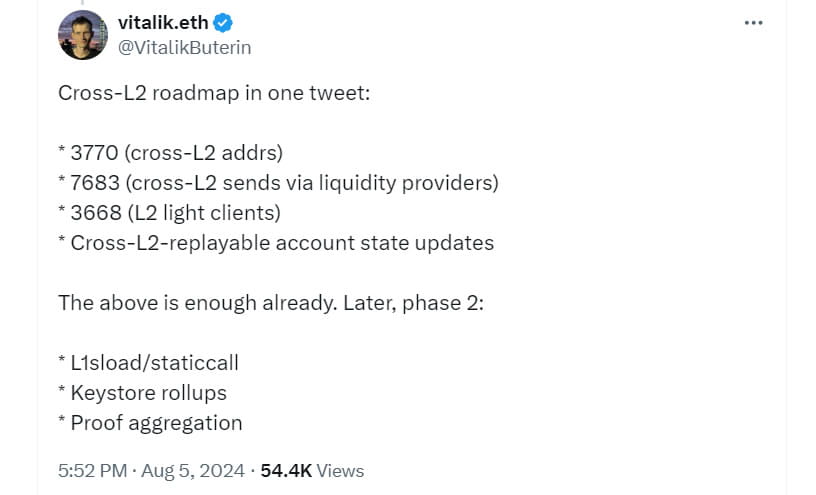Click the 'Cross-L2-replayable account state updates' line
Screen dimensions: 816x495
276,243
